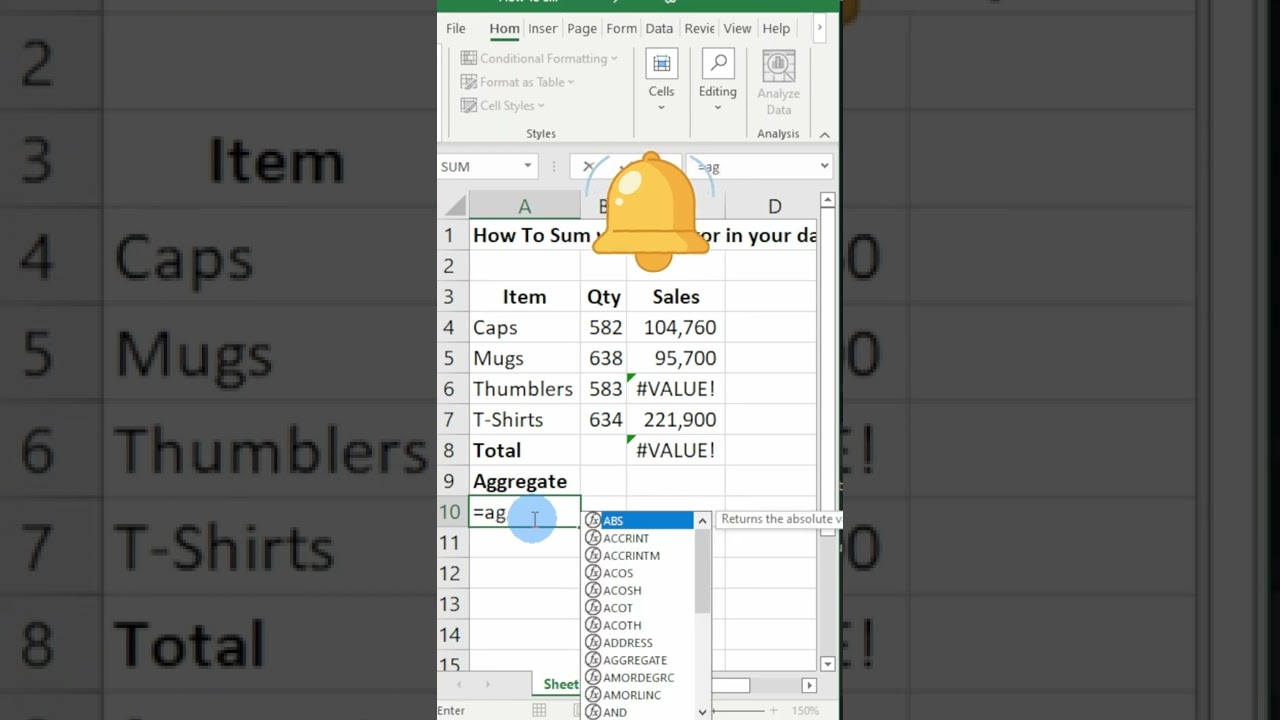
Task: Choose ACOTH from the function list
Action: (638, 625)
